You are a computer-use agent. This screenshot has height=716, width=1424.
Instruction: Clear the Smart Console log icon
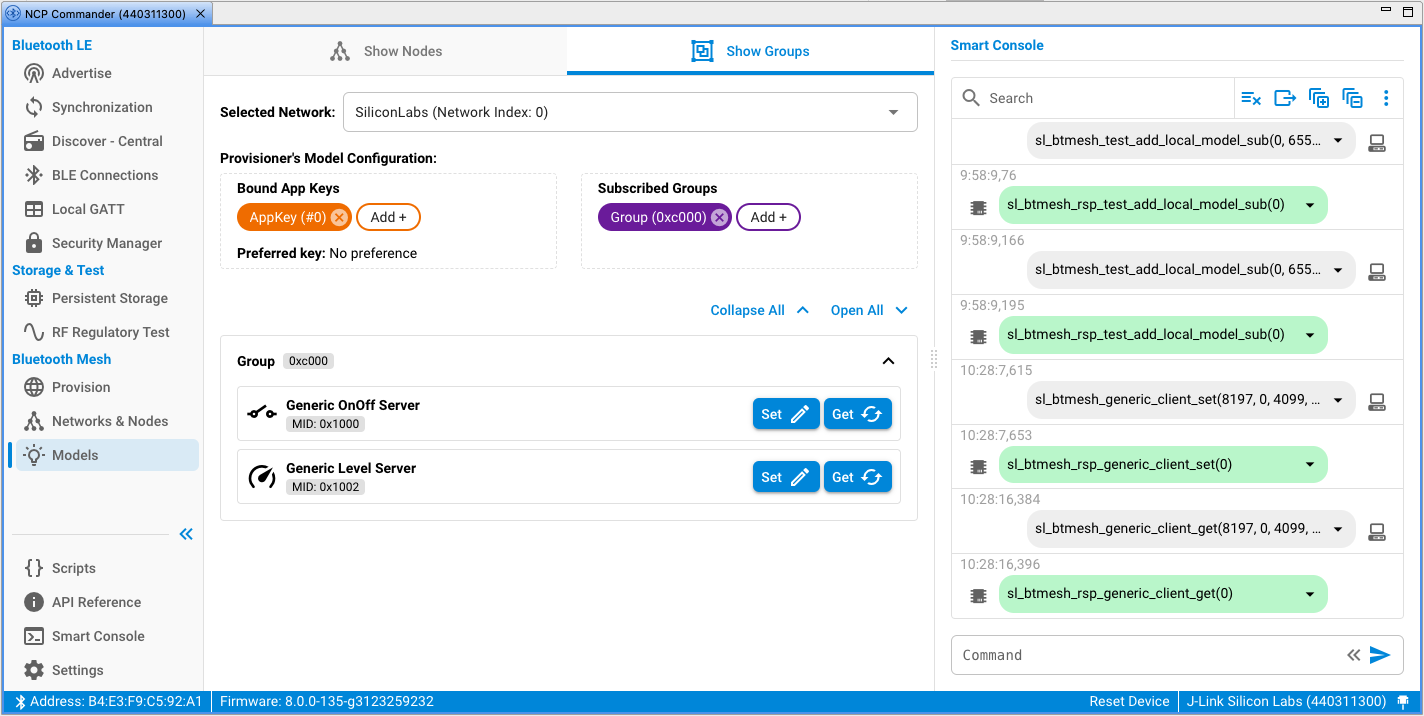(1251, 98)
